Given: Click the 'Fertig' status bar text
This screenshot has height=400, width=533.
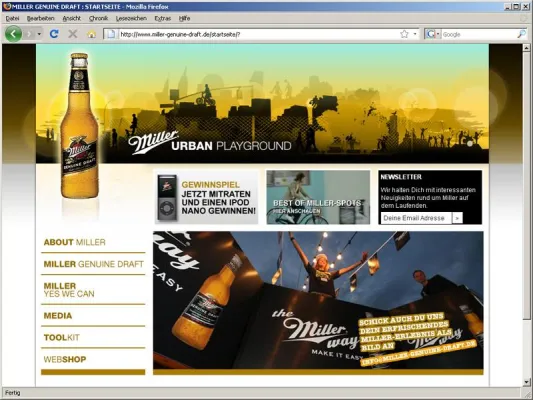Looking at the screenshot, I should tap(13, 393).
